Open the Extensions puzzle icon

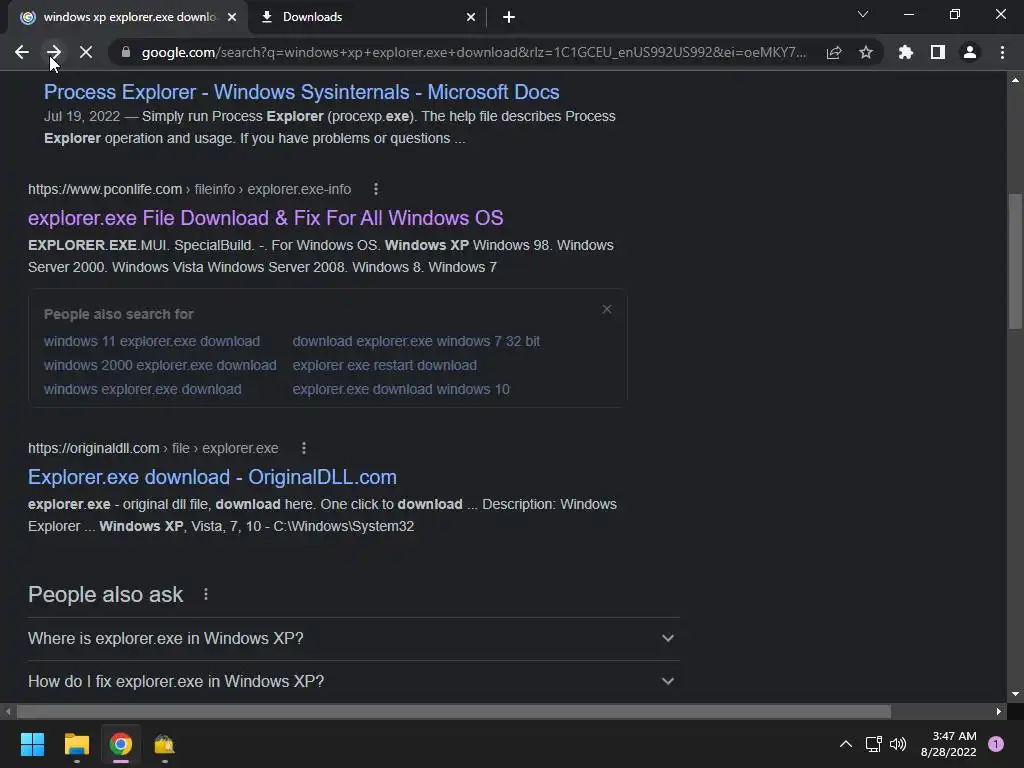(905, 52)
